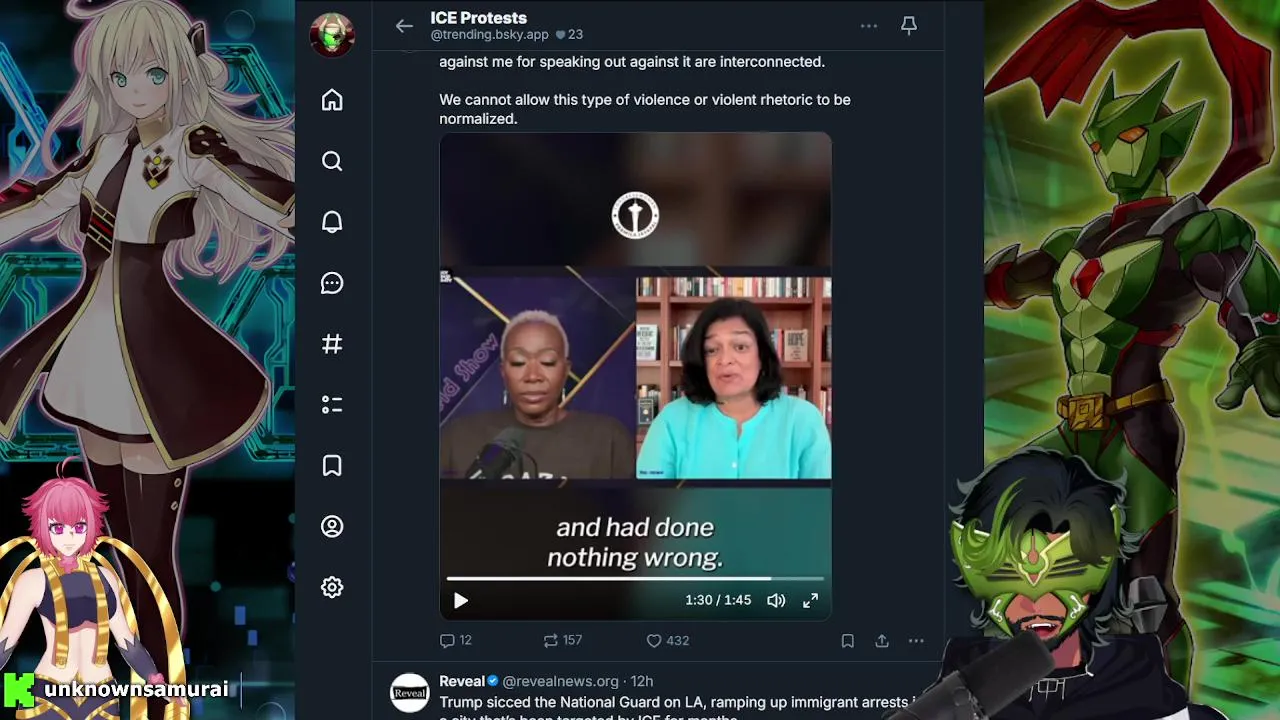Open Feeds hashtag icon in sidebar
1280x720 pixels.
pyautogui.click(x=332, y=344)
